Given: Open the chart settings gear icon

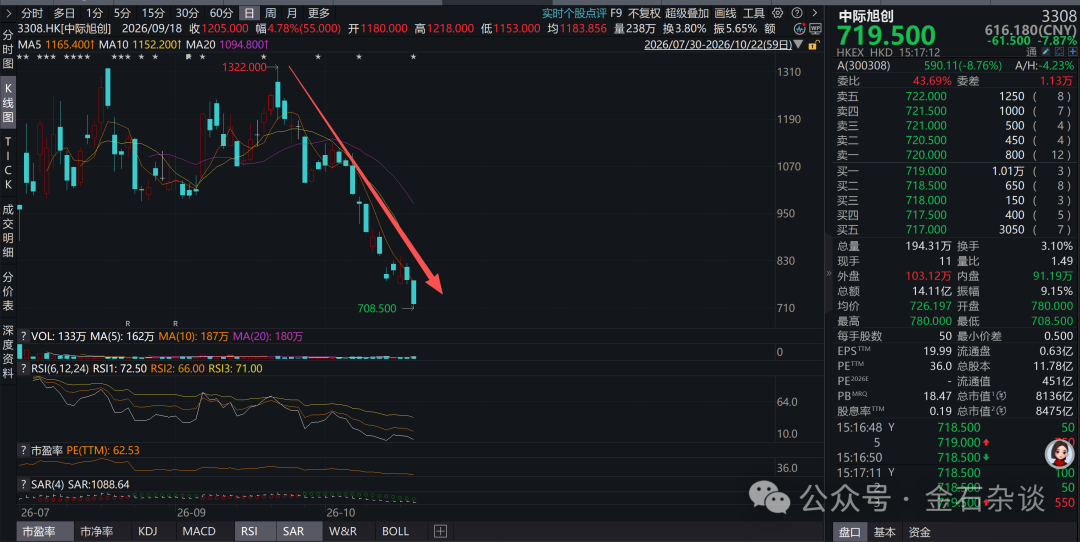Looking at the screenshot, I should tap(778, 12).
